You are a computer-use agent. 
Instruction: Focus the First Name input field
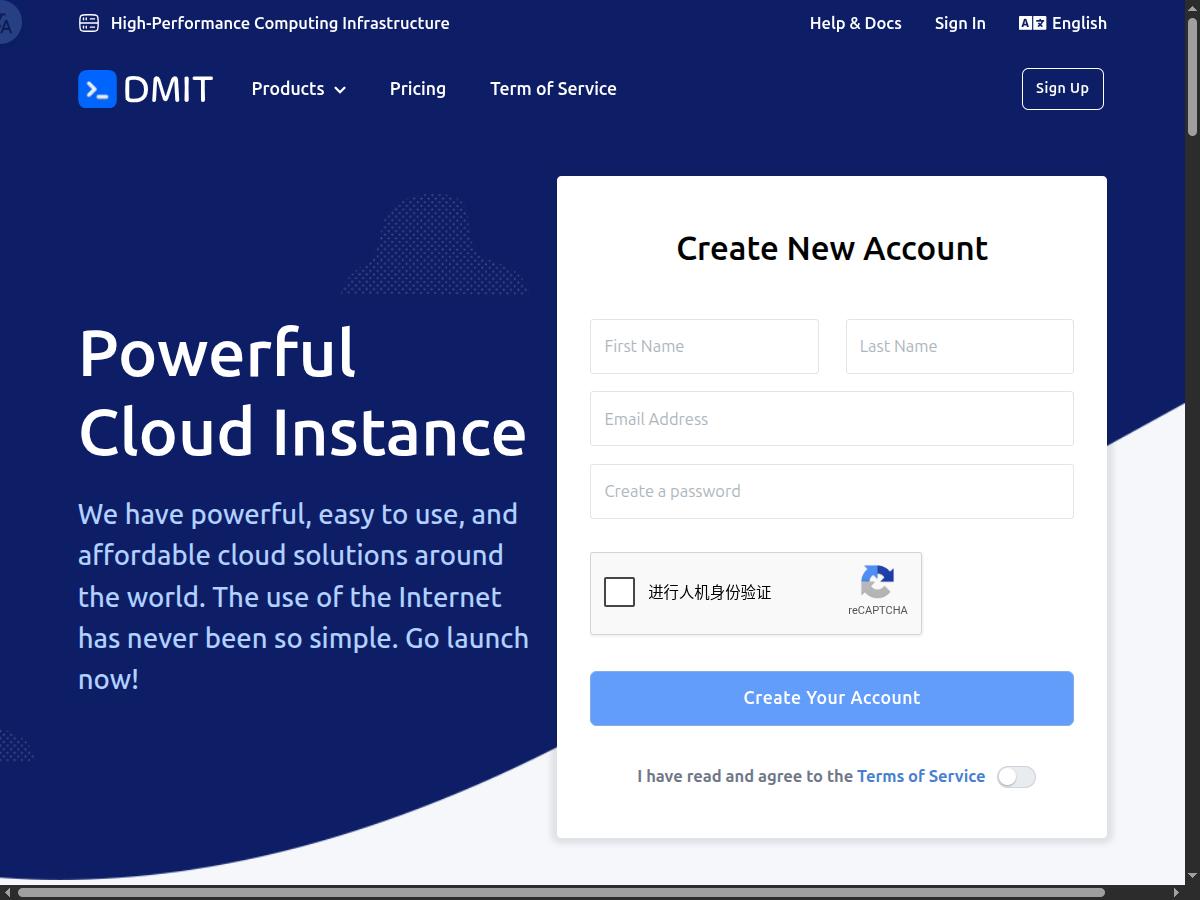click(704, 346)
